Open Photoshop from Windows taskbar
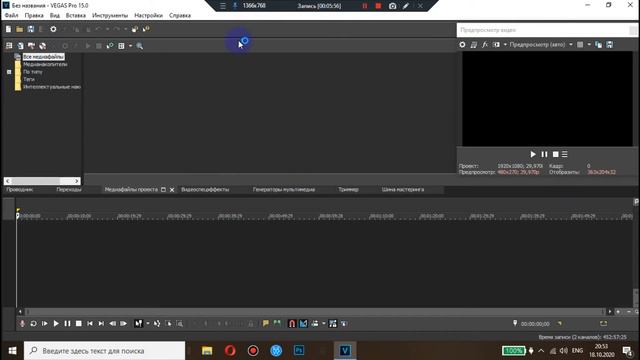640x360 pixels. tap(299, 351)
